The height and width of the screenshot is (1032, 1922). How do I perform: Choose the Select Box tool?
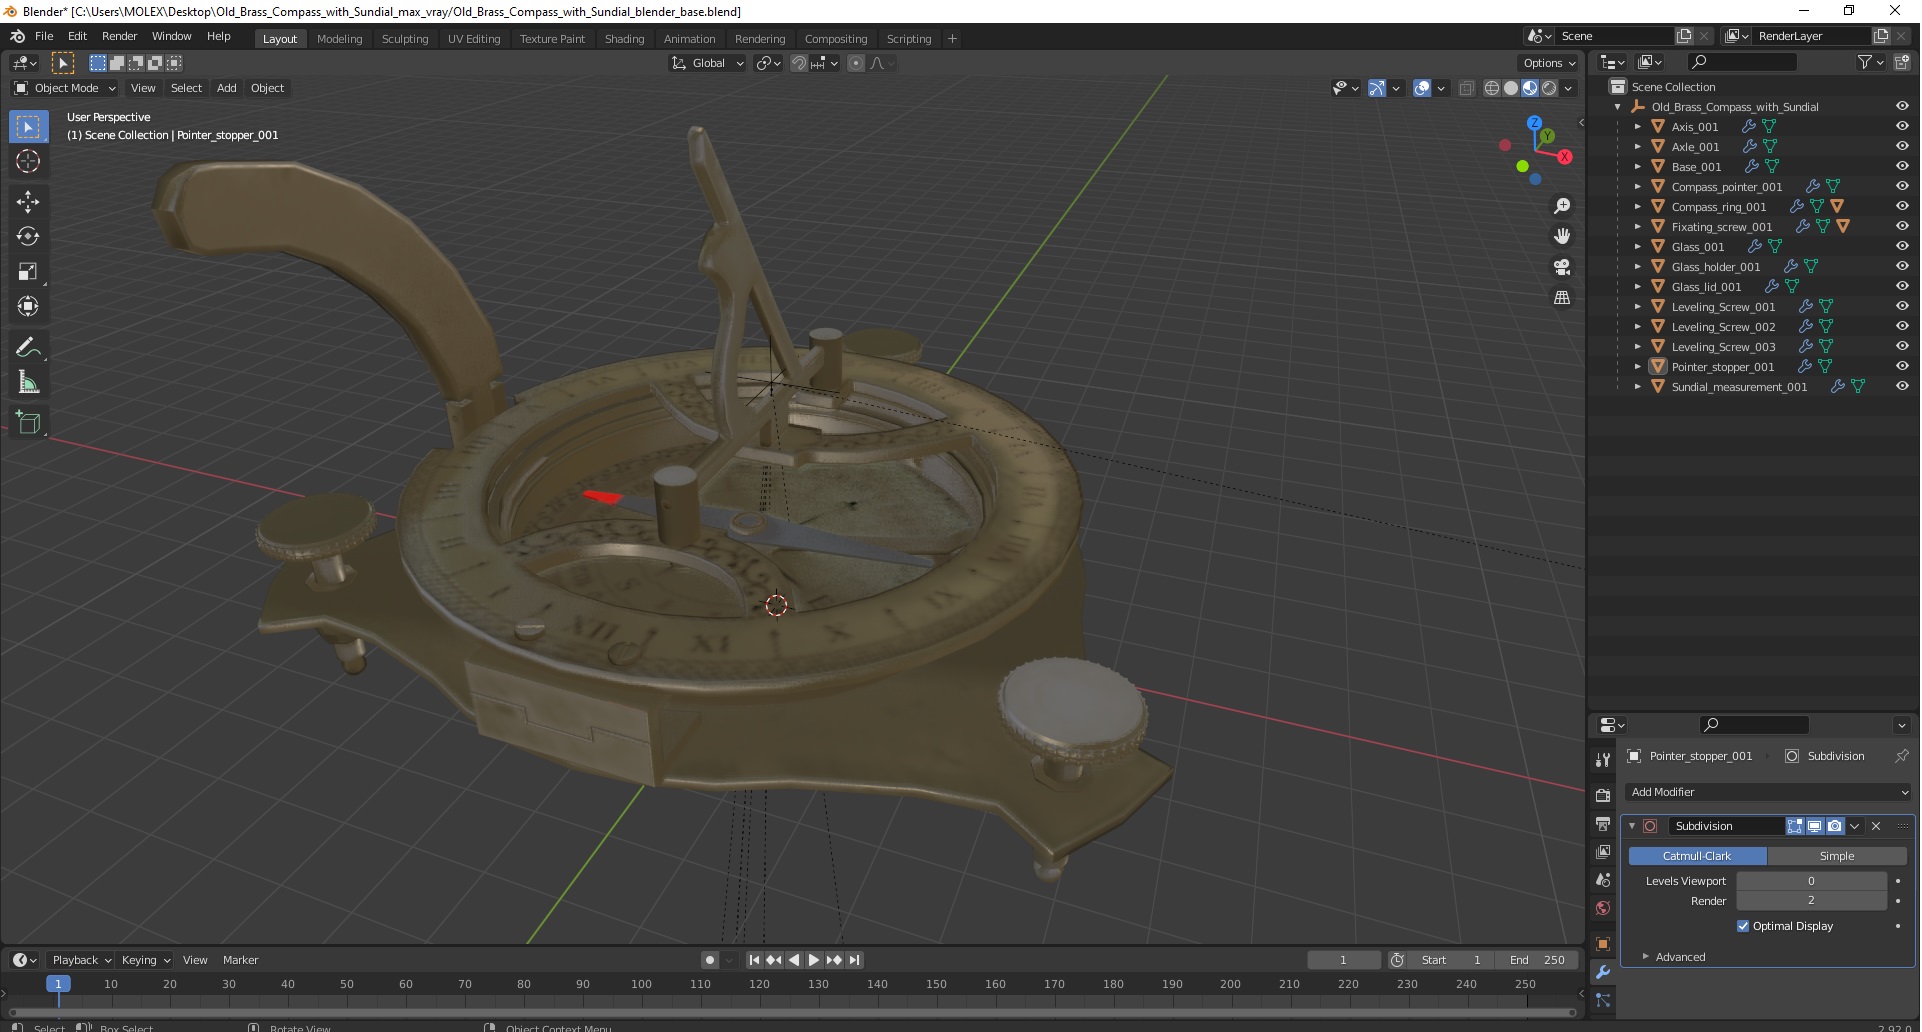pos(28,126)
